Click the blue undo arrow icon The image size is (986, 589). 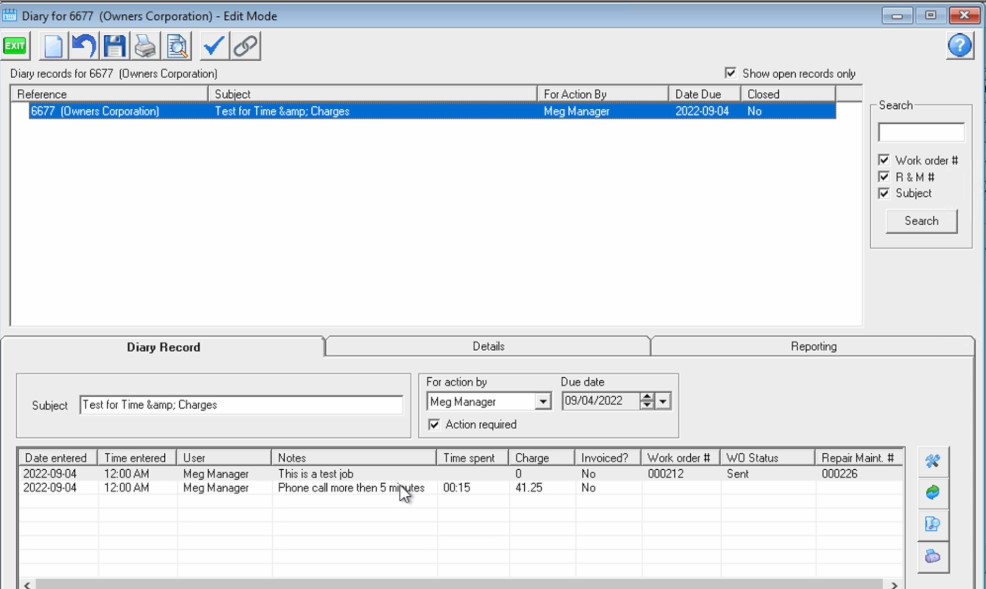(x=84, y=46)
